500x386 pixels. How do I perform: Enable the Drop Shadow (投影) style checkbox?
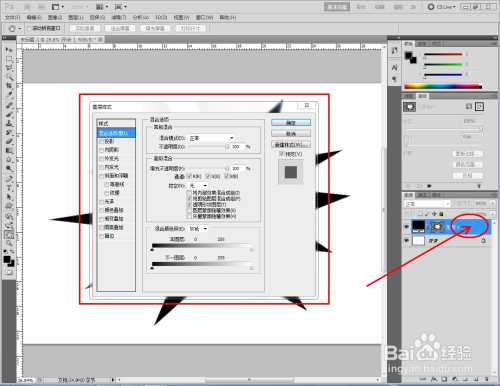coord(101,142)
